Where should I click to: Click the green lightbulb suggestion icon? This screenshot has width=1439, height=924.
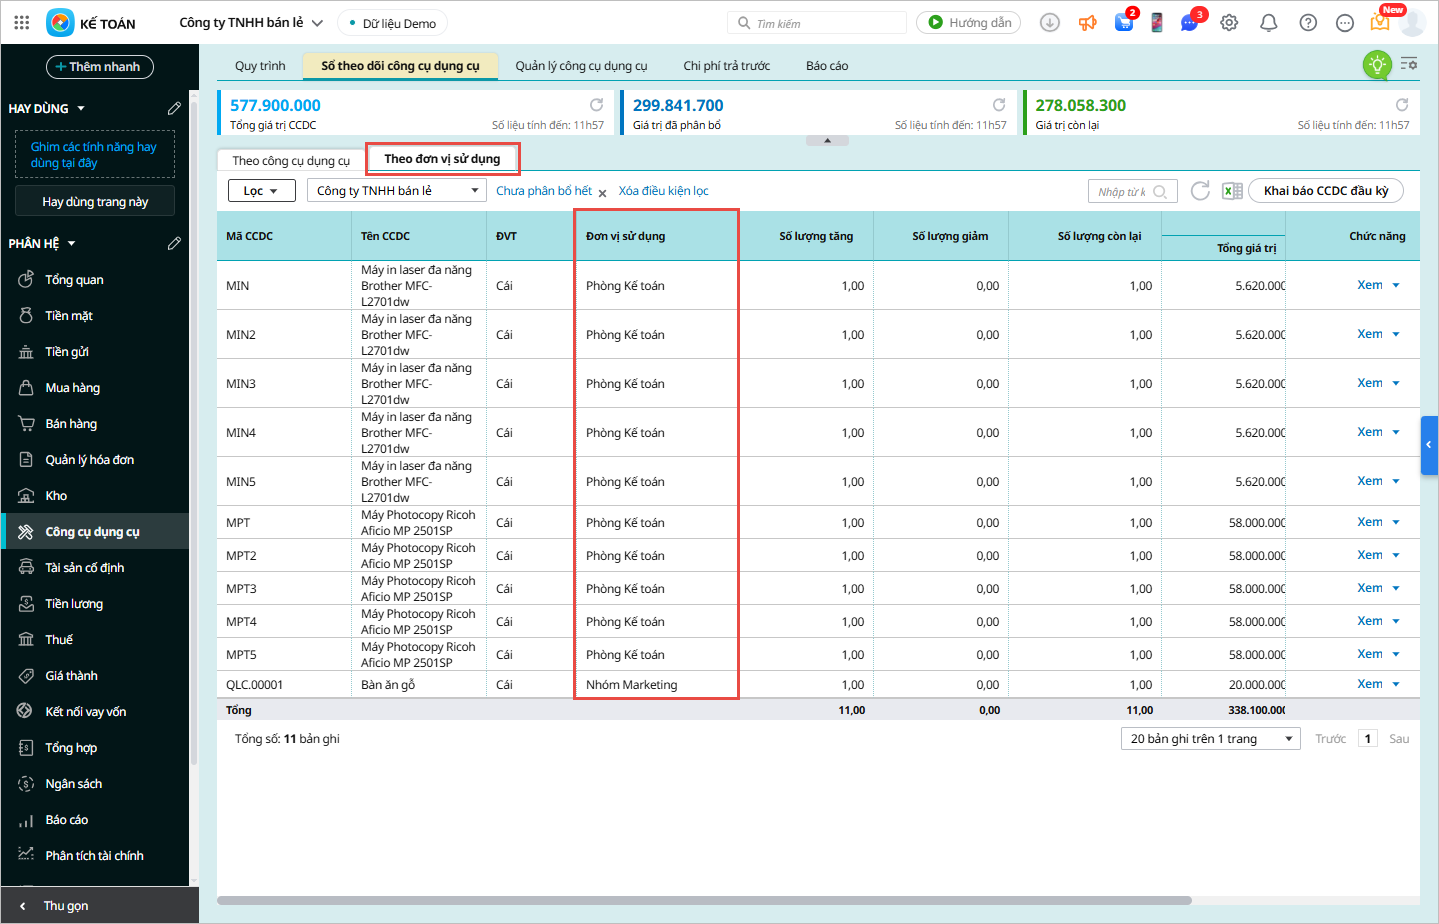click(x=1377, y=65)
